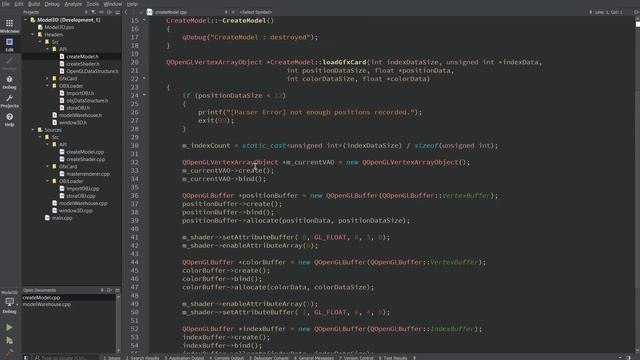Open the Tools menu
640x360 pixels.
92,4
